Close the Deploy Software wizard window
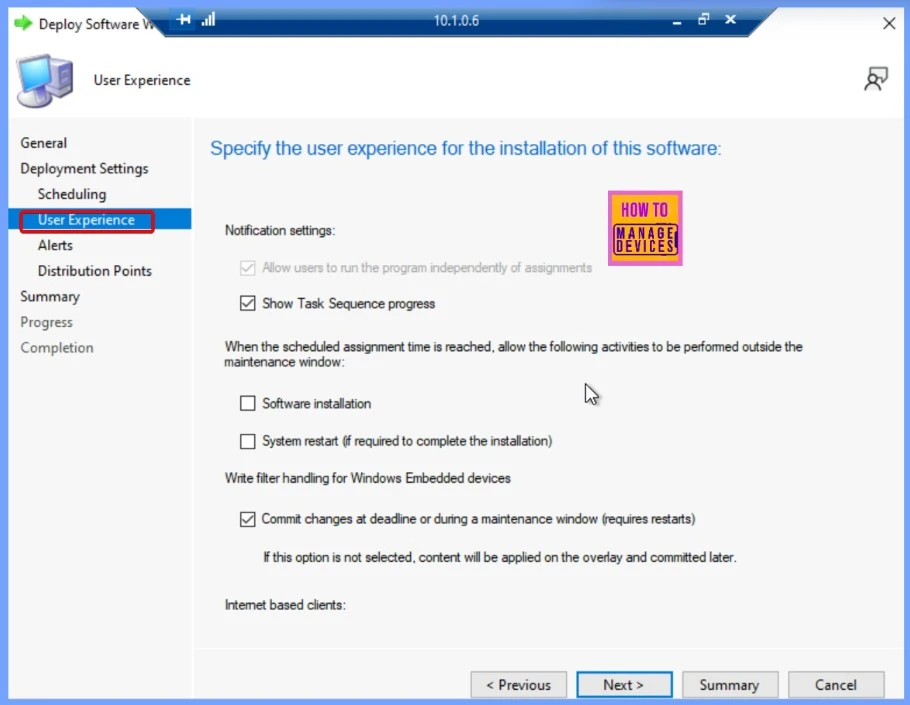This screenshot has width=910, height=705. click(889, 24)
